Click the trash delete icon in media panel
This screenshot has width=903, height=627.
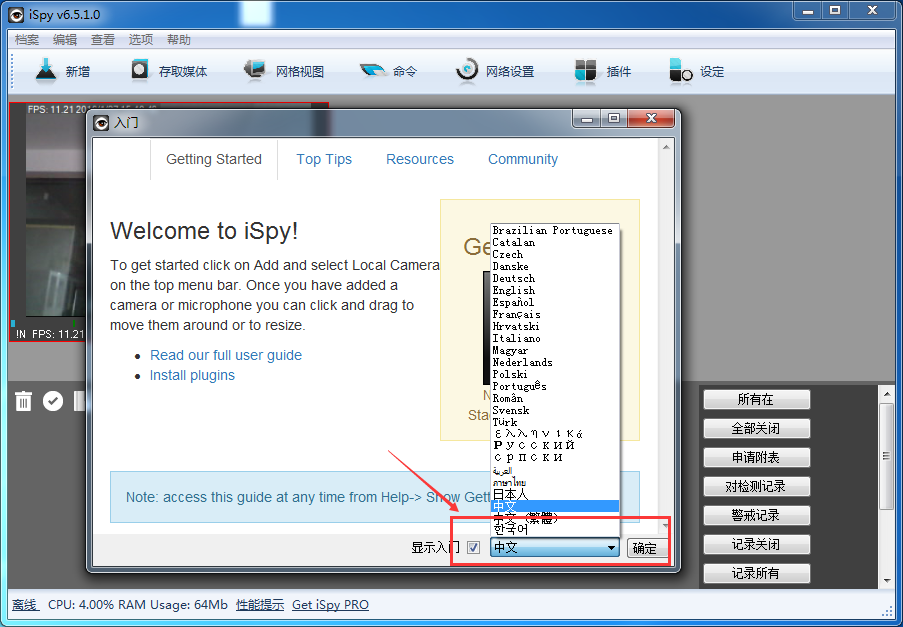pos(23,401)
